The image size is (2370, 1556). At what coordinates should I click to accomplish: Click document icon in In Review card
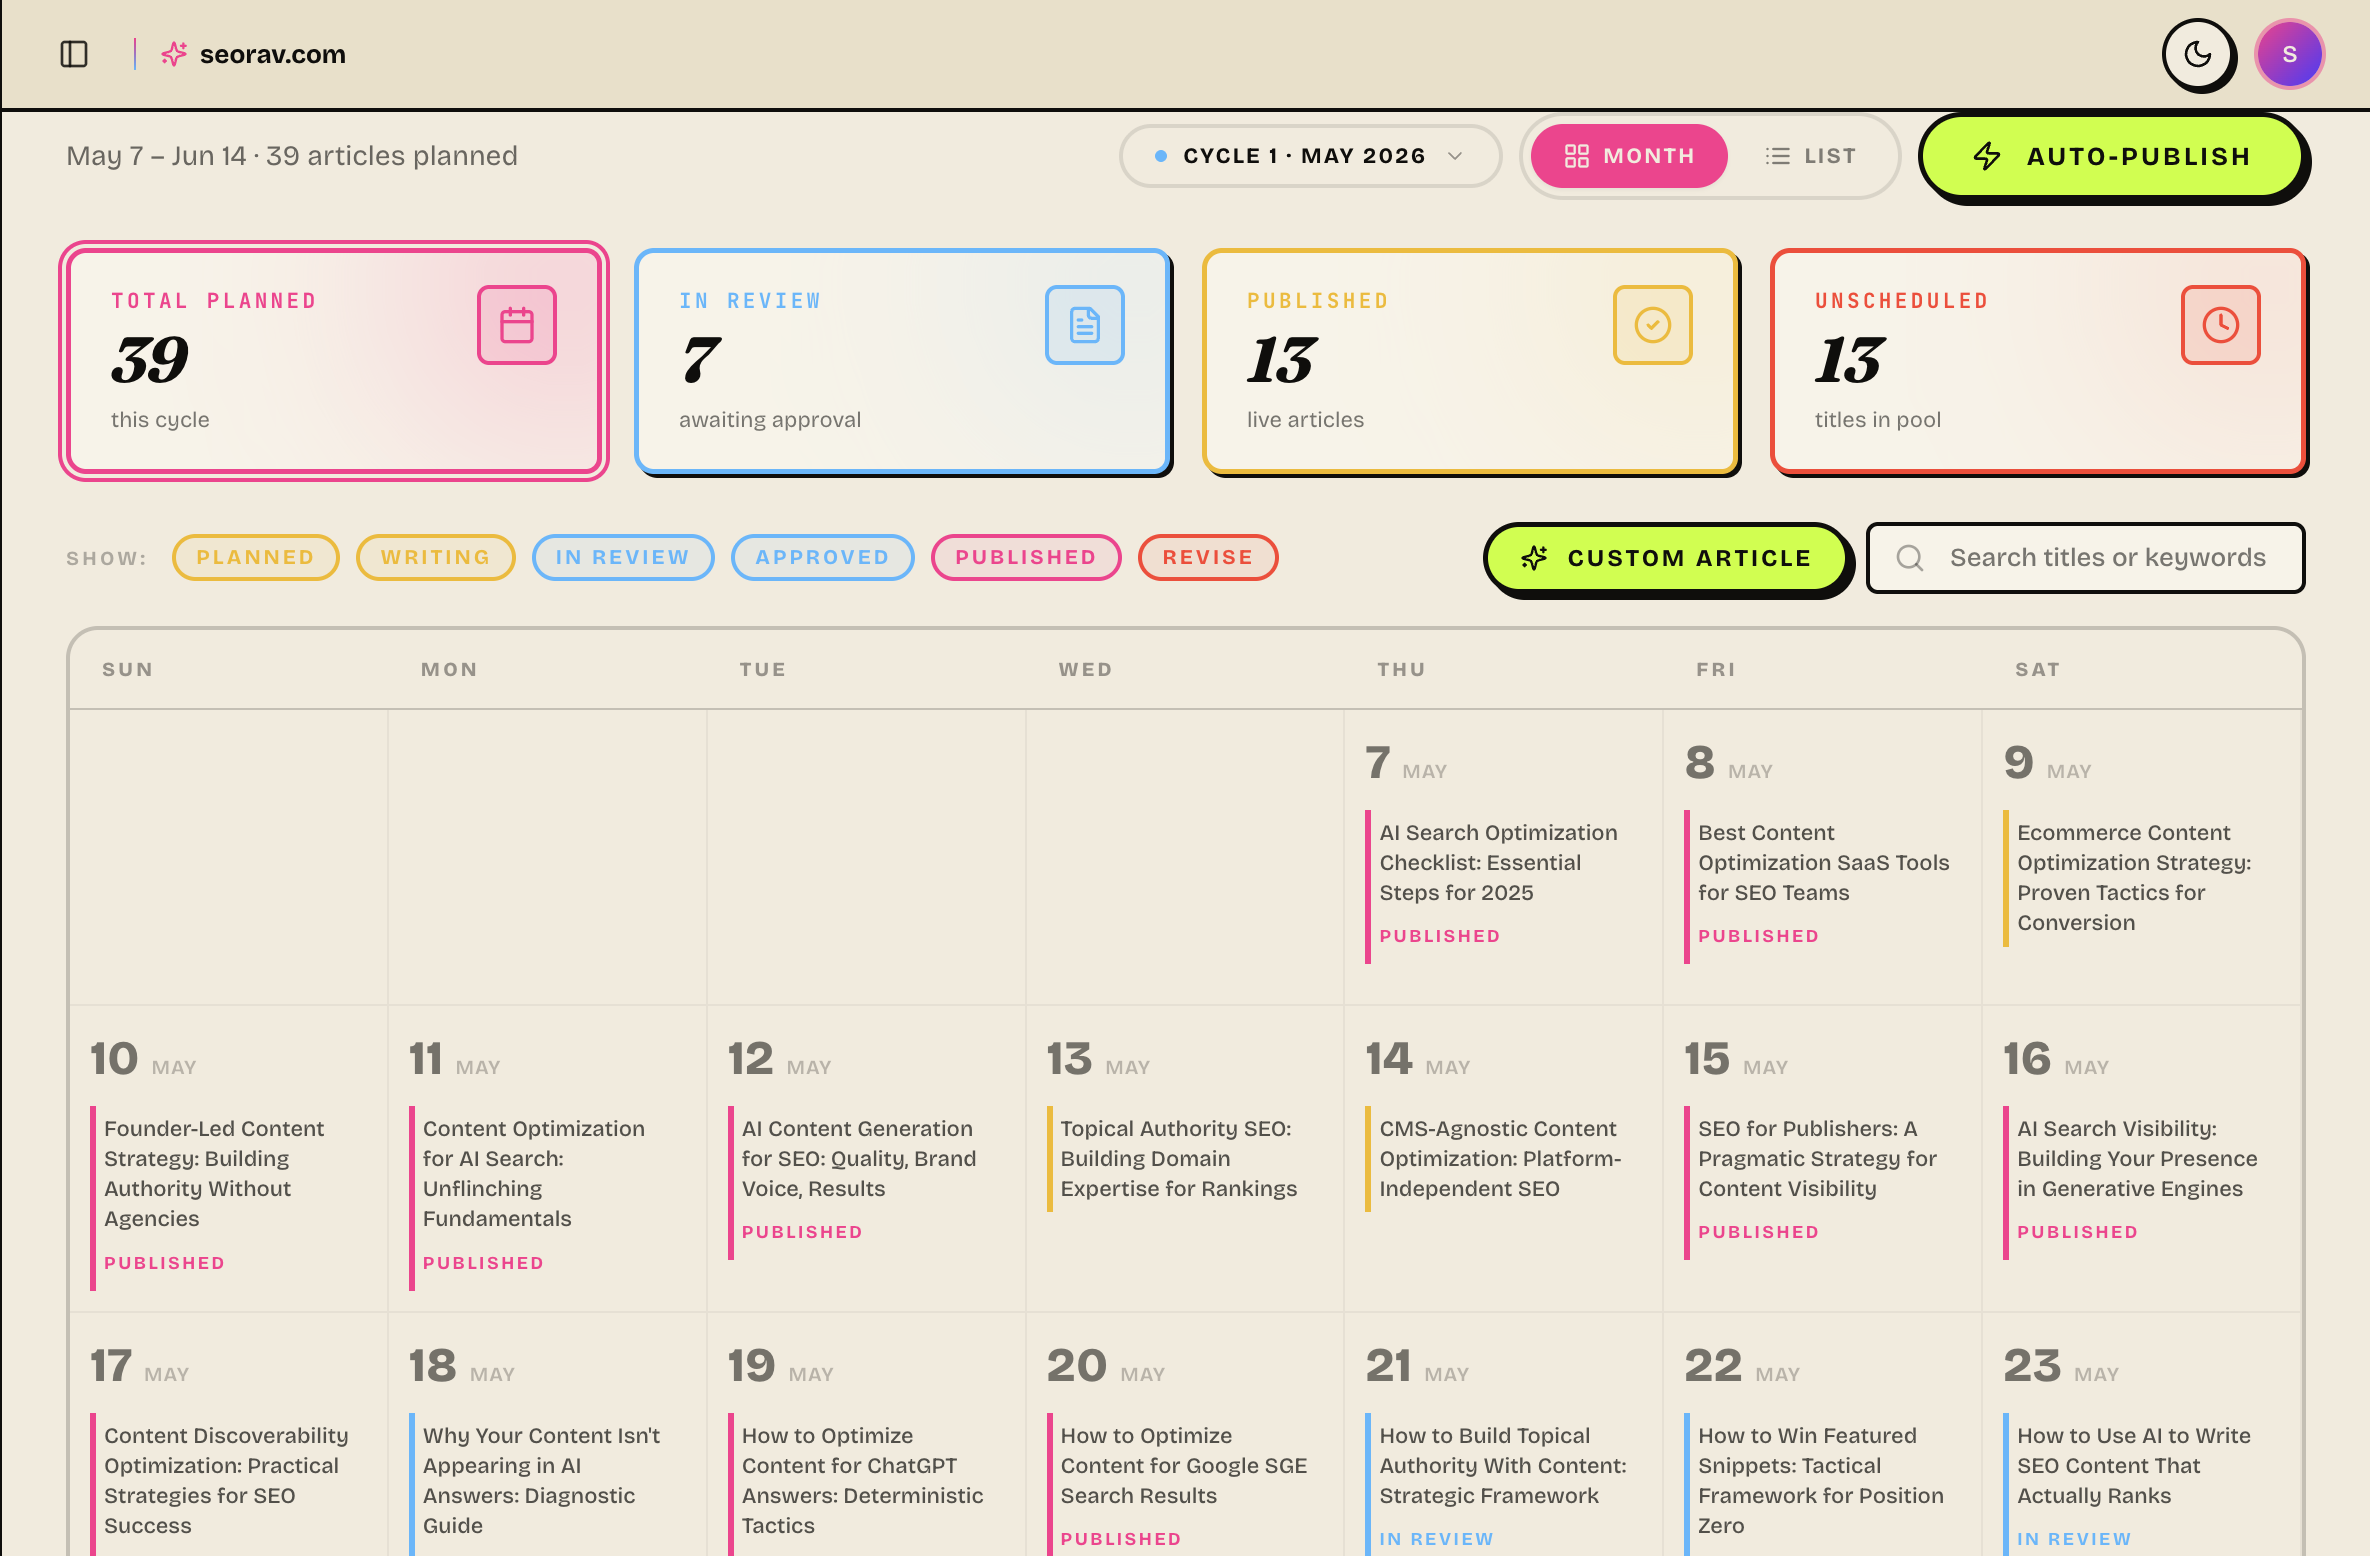click(1085, 325)
